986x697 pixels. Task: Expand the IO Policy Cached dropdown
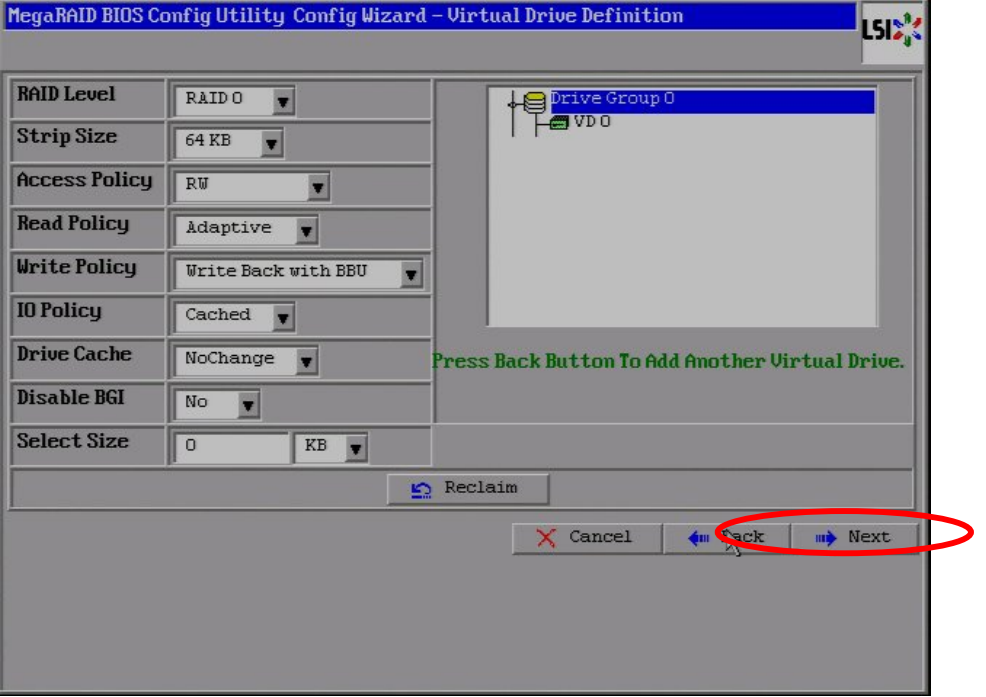point(283,317)
